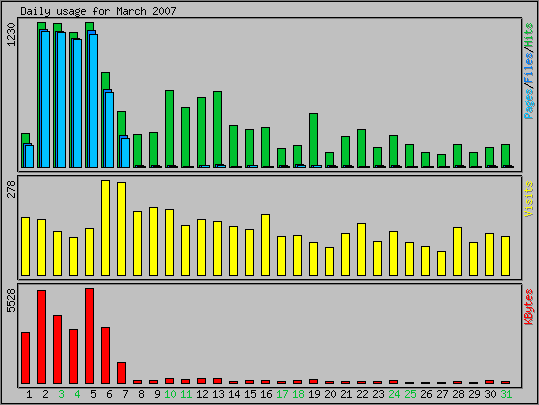The width and height of the screenshot is (539, 405).
Task: Click the visits scale value 278
Action: tap(11, 189)
